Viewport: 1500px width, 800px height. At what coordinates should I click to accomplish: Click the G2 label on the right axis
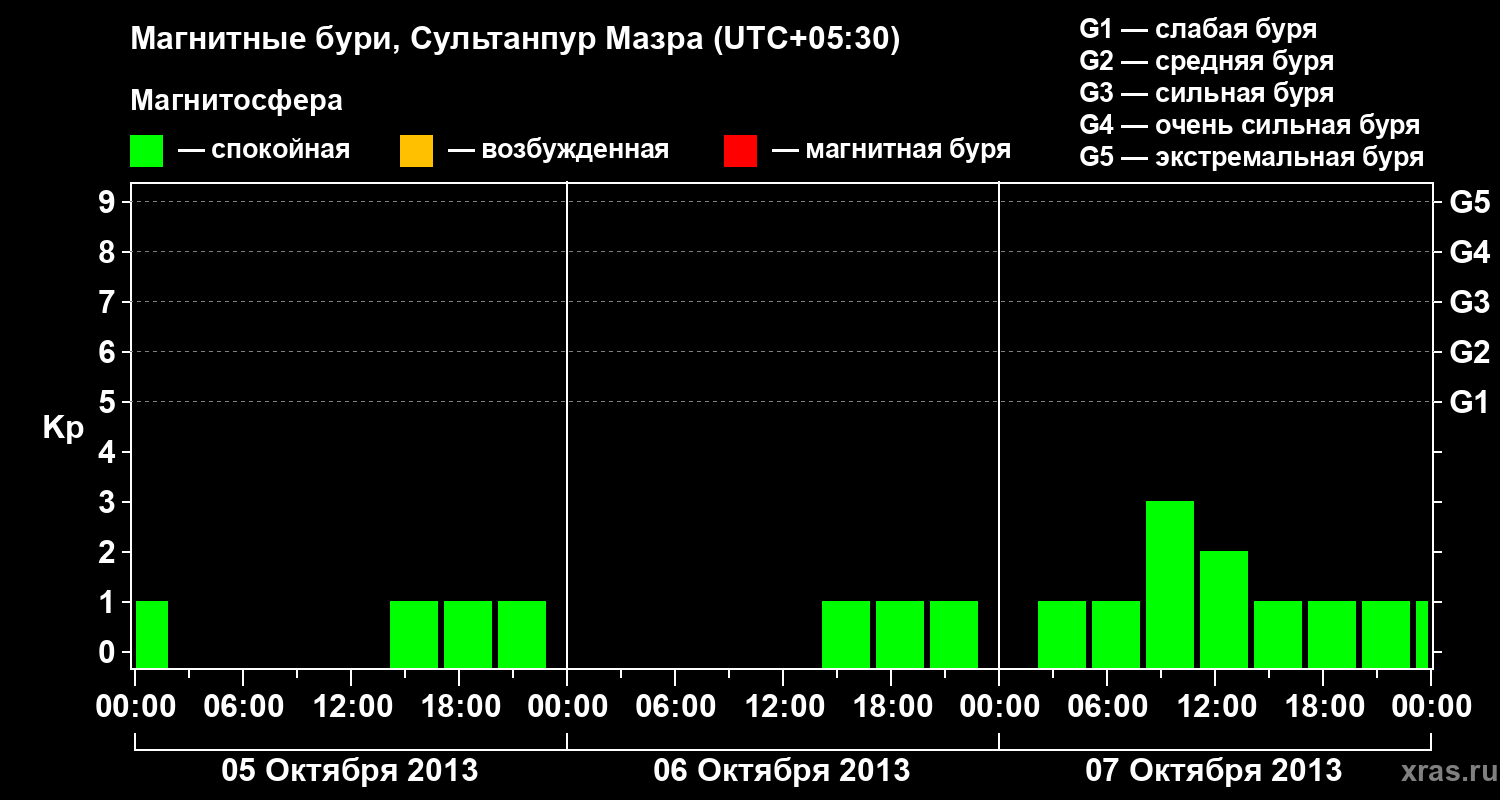[1470, 352]
